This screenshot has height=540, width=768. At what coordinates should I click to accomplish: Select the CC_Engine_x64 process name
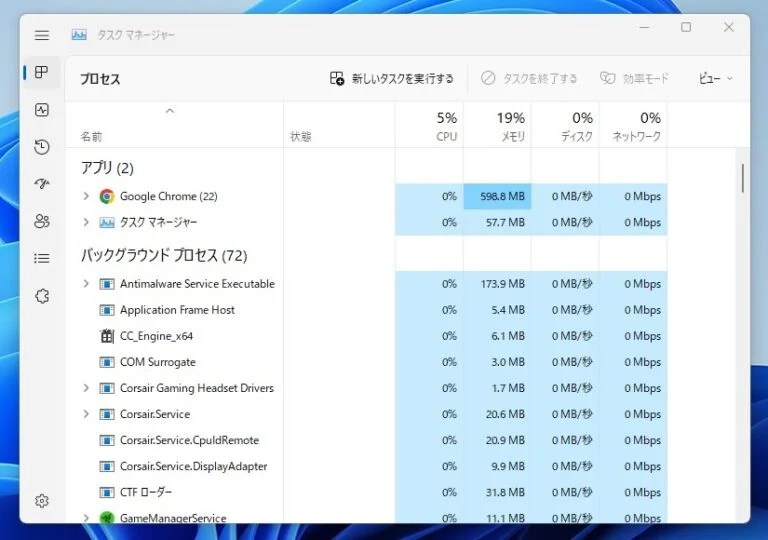[x=157, y=336]
